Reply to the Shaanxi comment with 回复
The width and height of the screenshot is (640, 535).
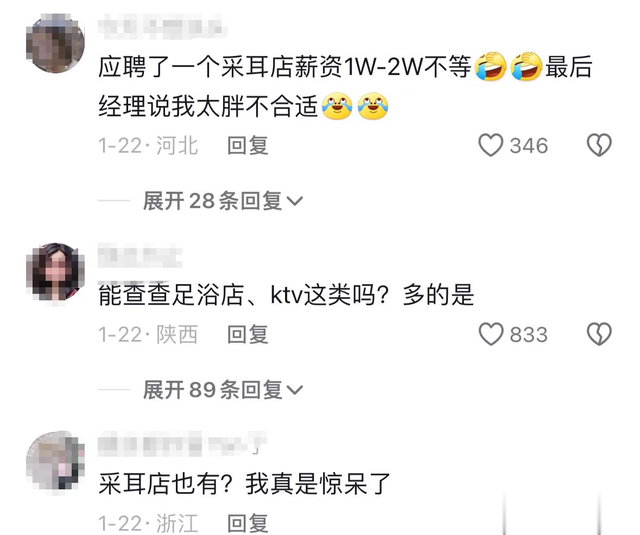(x=248, y=335)
